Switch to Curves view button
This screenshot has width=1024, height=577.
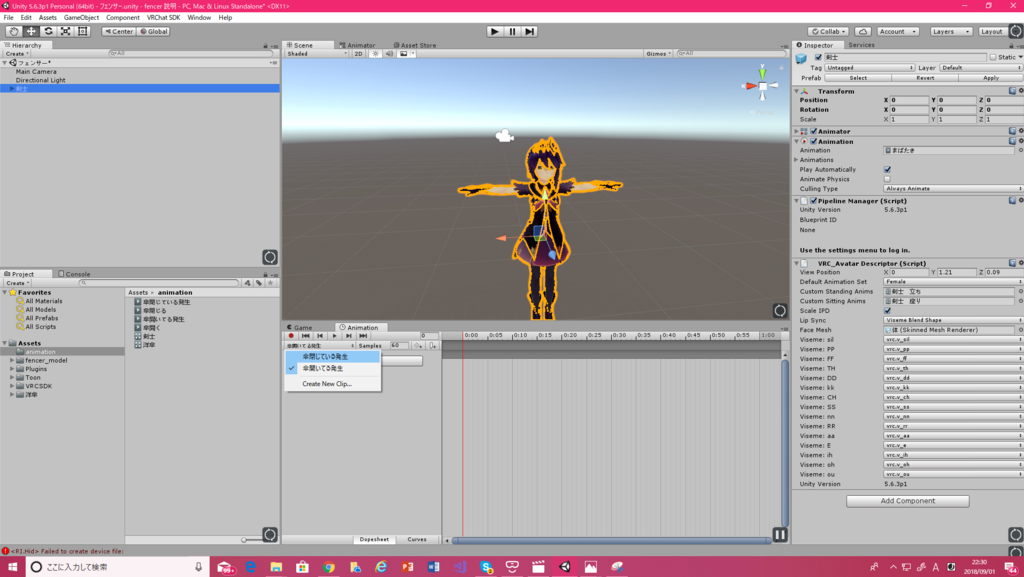pos(417,540)
